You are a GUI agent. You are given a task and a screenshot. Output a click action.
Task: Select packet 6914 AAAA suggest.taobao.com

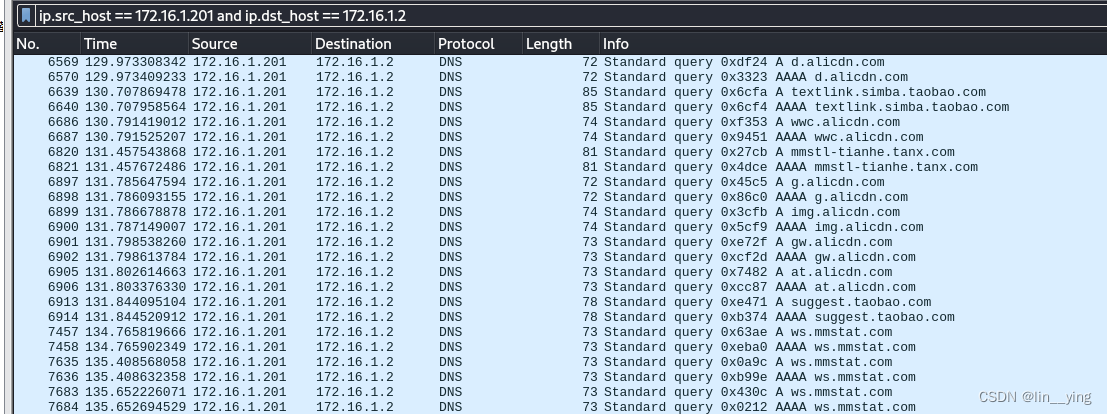560,317
